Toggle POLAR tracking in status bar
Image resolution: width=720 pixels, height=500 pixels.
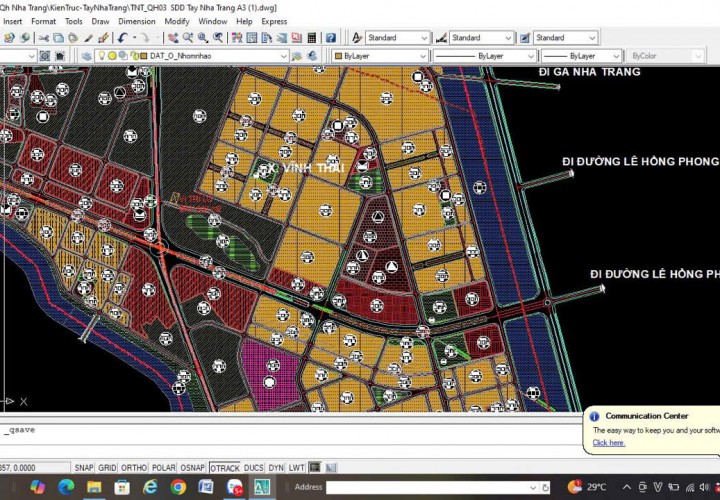pos(163,467)
